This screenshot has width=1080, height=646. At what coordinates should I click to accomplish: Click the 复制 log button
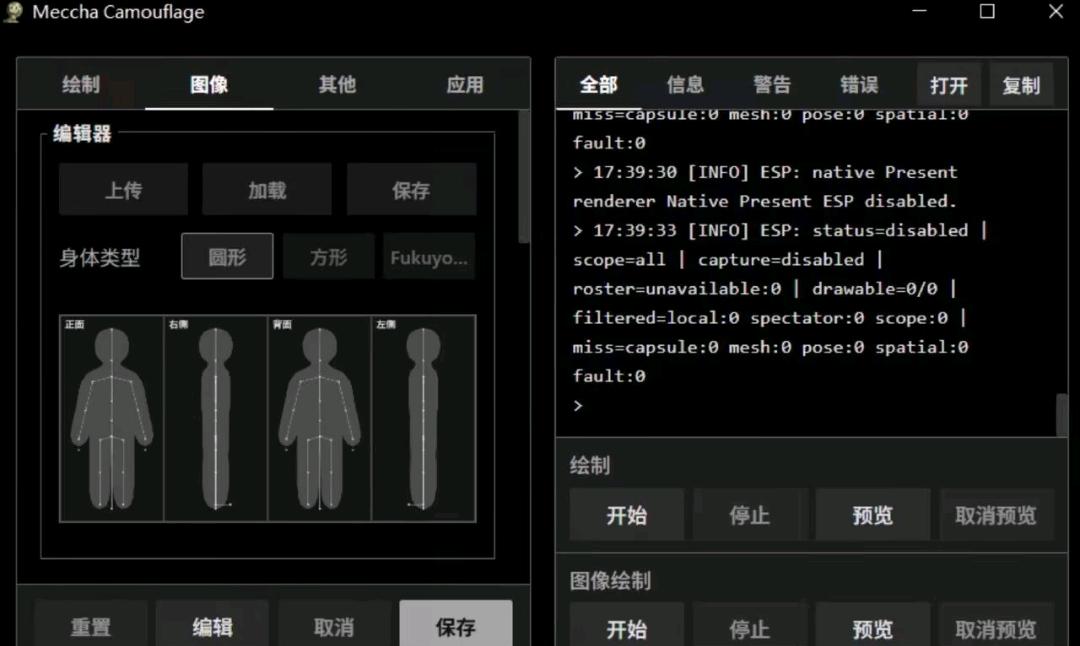click(x=1021, y=85)
